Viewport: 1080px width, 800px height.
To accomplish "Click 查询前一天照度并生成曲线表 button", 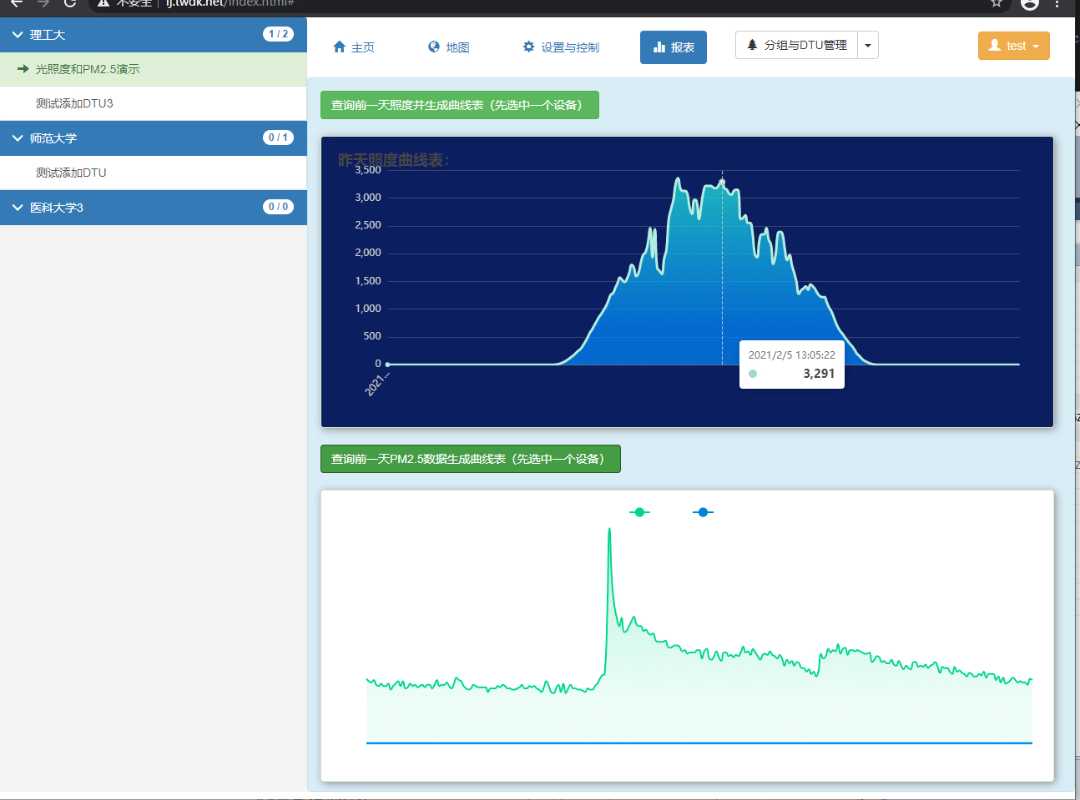I will pyautogui.click(x=459, y=105).
